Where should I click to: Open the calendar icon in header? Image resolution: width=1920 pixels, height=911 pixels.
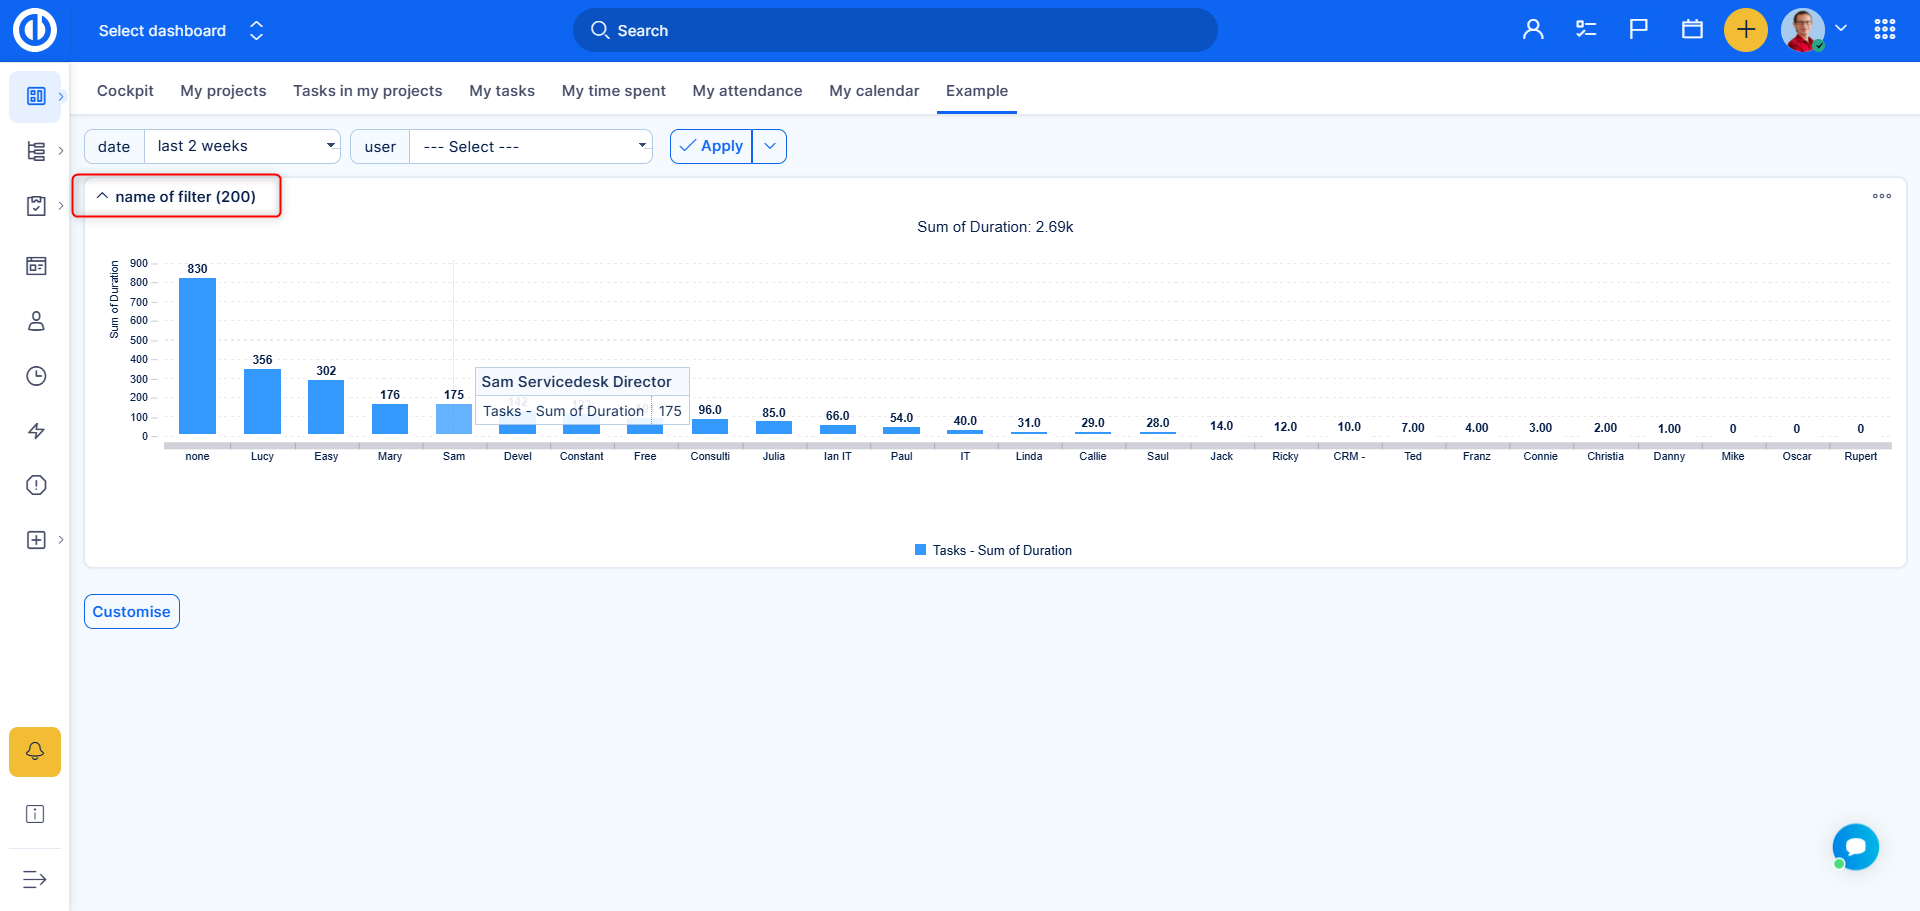pyautogui.click(x=1692, y=30)
